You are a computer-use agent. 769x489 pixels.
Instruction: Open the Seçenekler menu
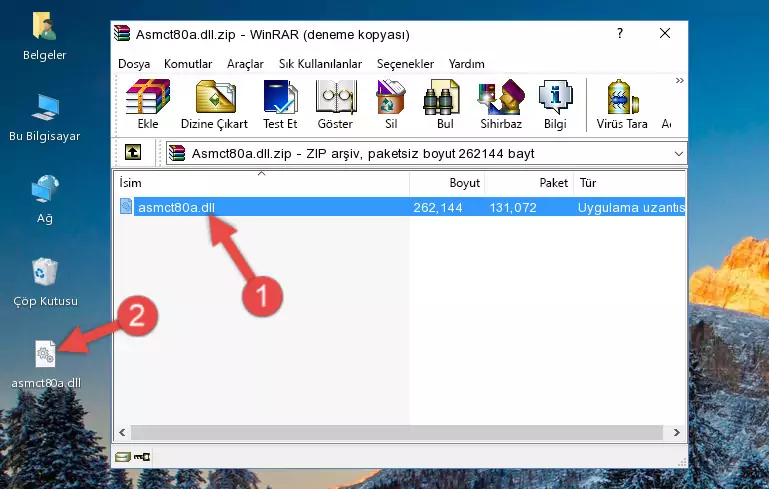405,64
